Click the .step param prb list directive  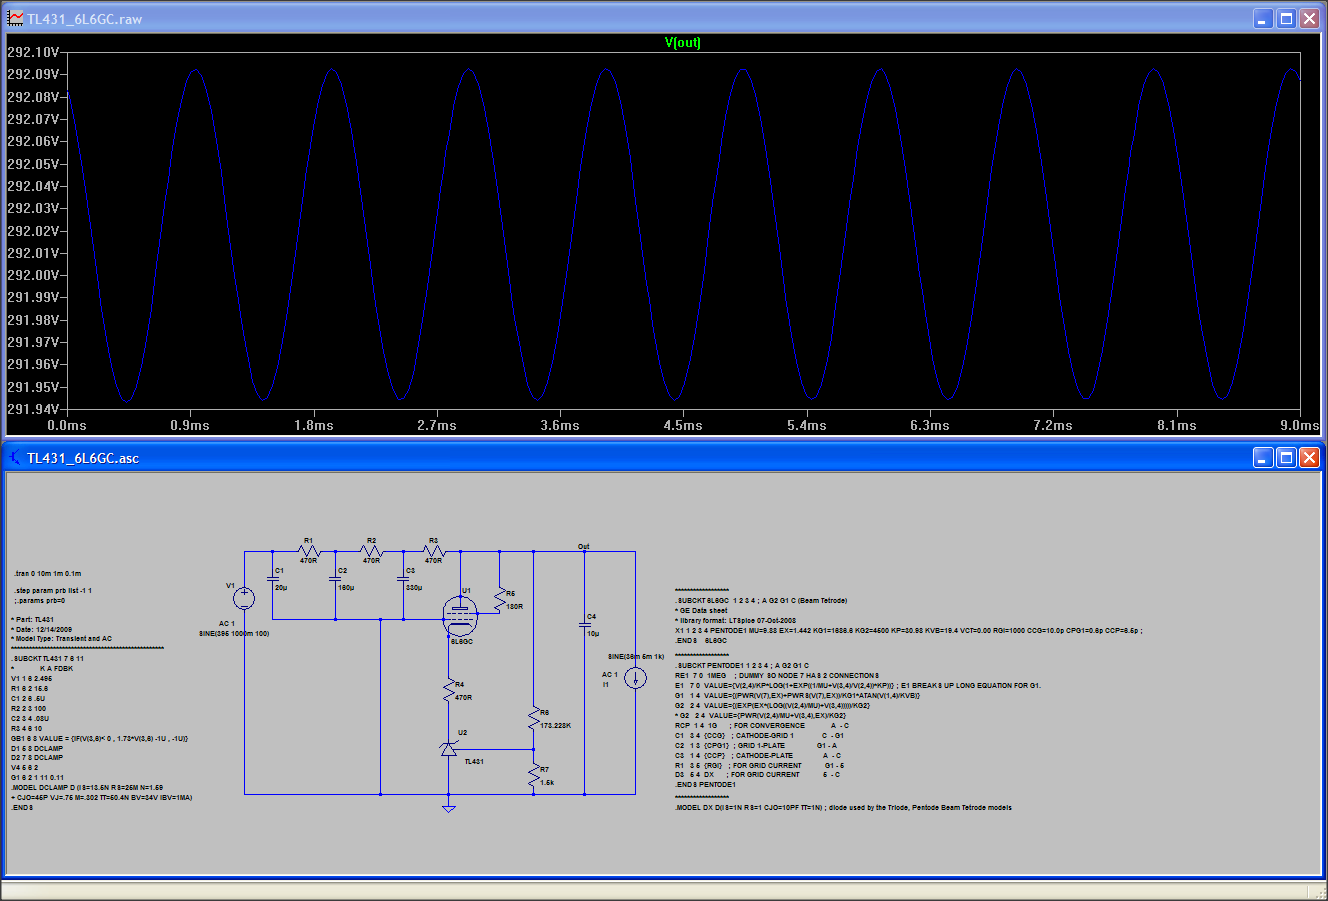[x=53, y=591]
